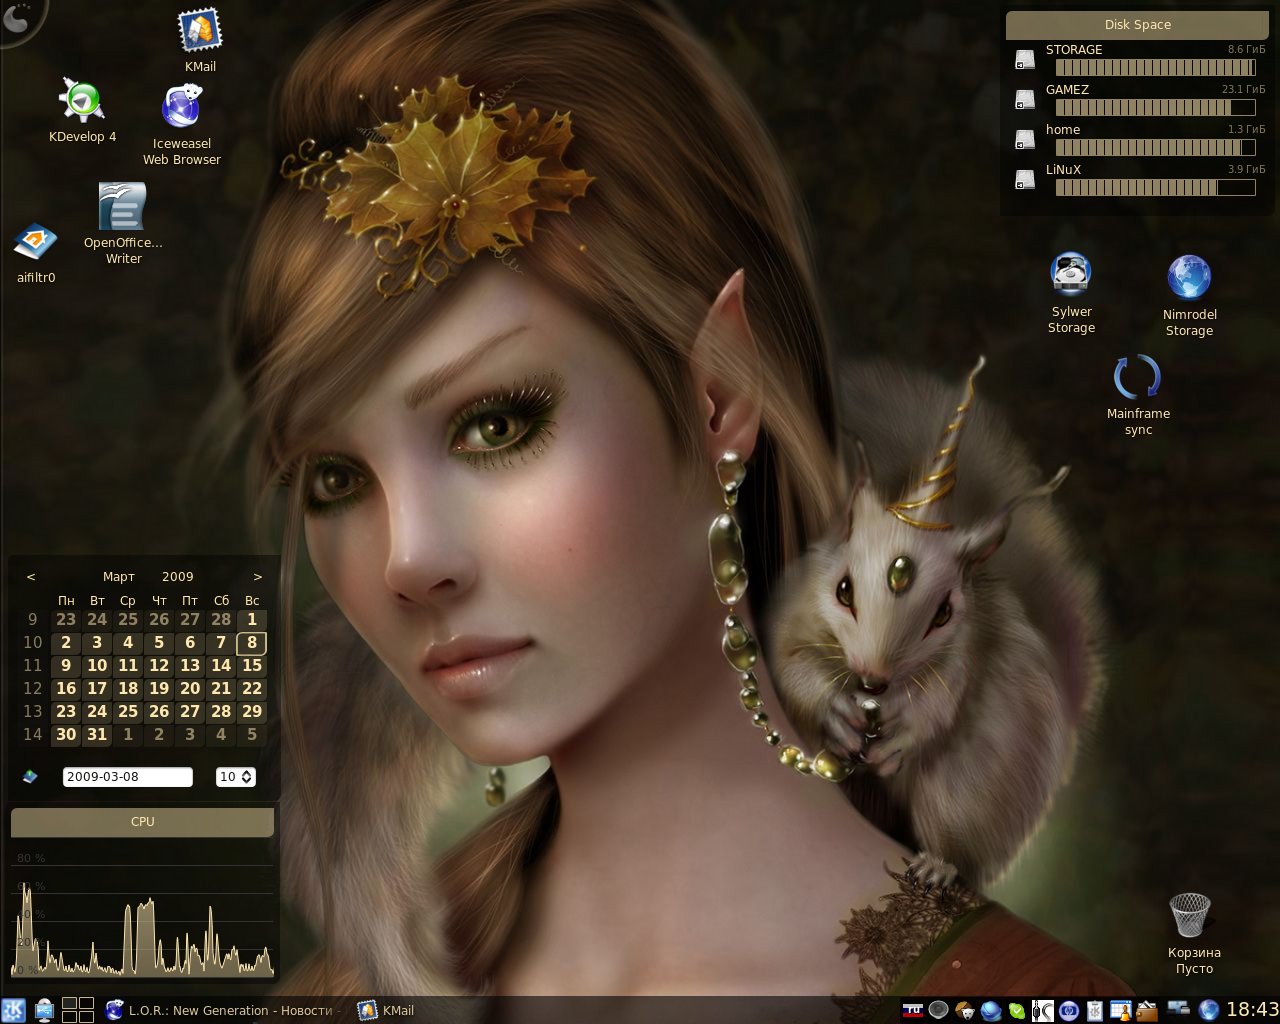This screenshot has height=1024, width=1280.
Task: Open the network connections tray icon
Action: [1179, 1010]
